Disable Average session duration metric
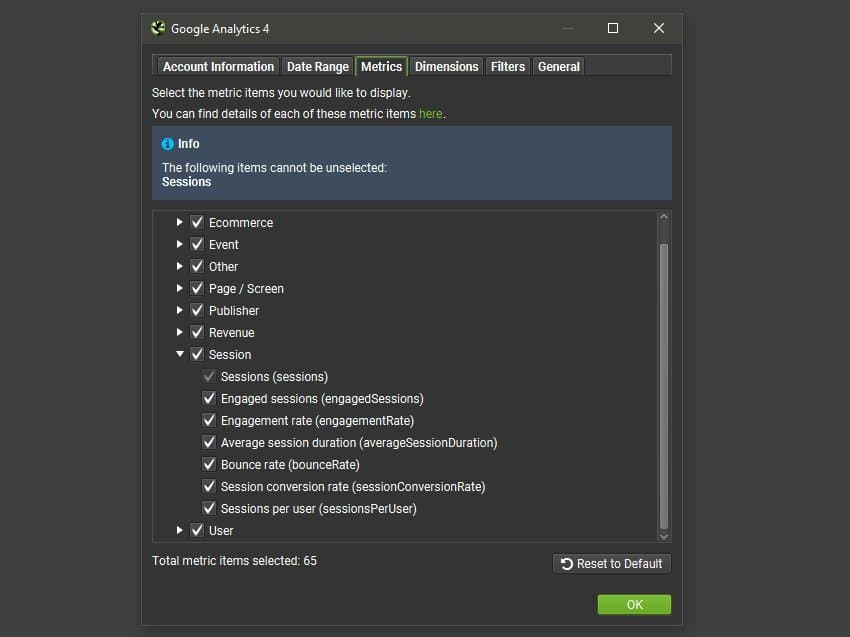Screen dimensions: 850x637 pyautogui.click(x=209, y=442)
